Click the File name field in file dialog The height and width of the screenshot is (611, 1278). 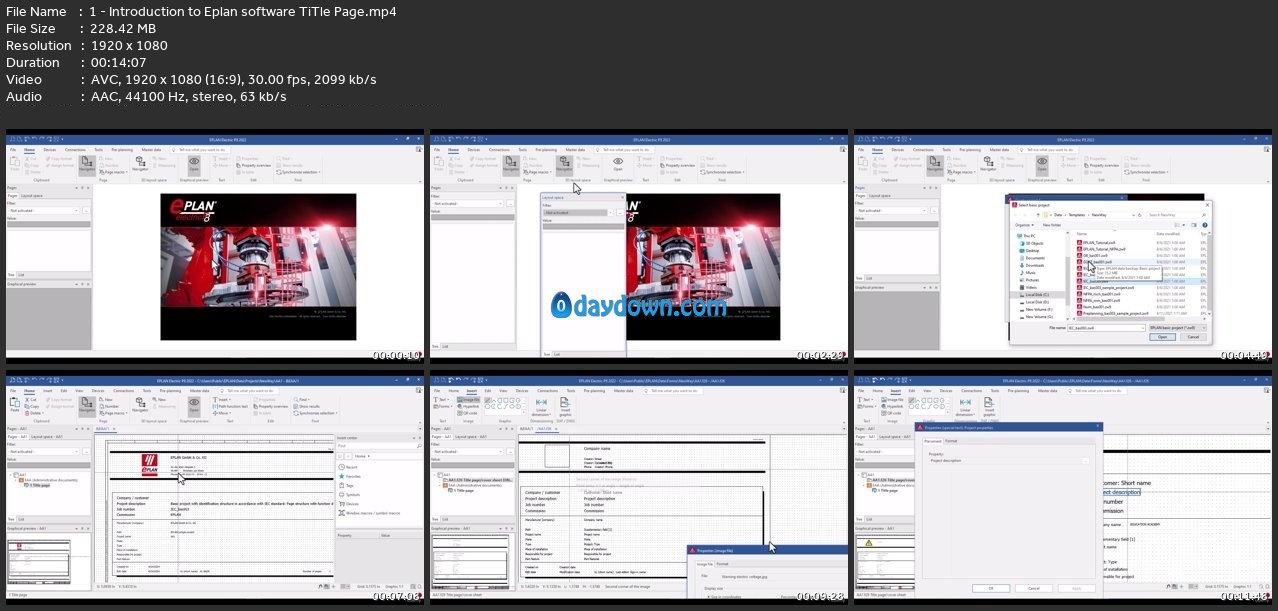coord(1106,327)
